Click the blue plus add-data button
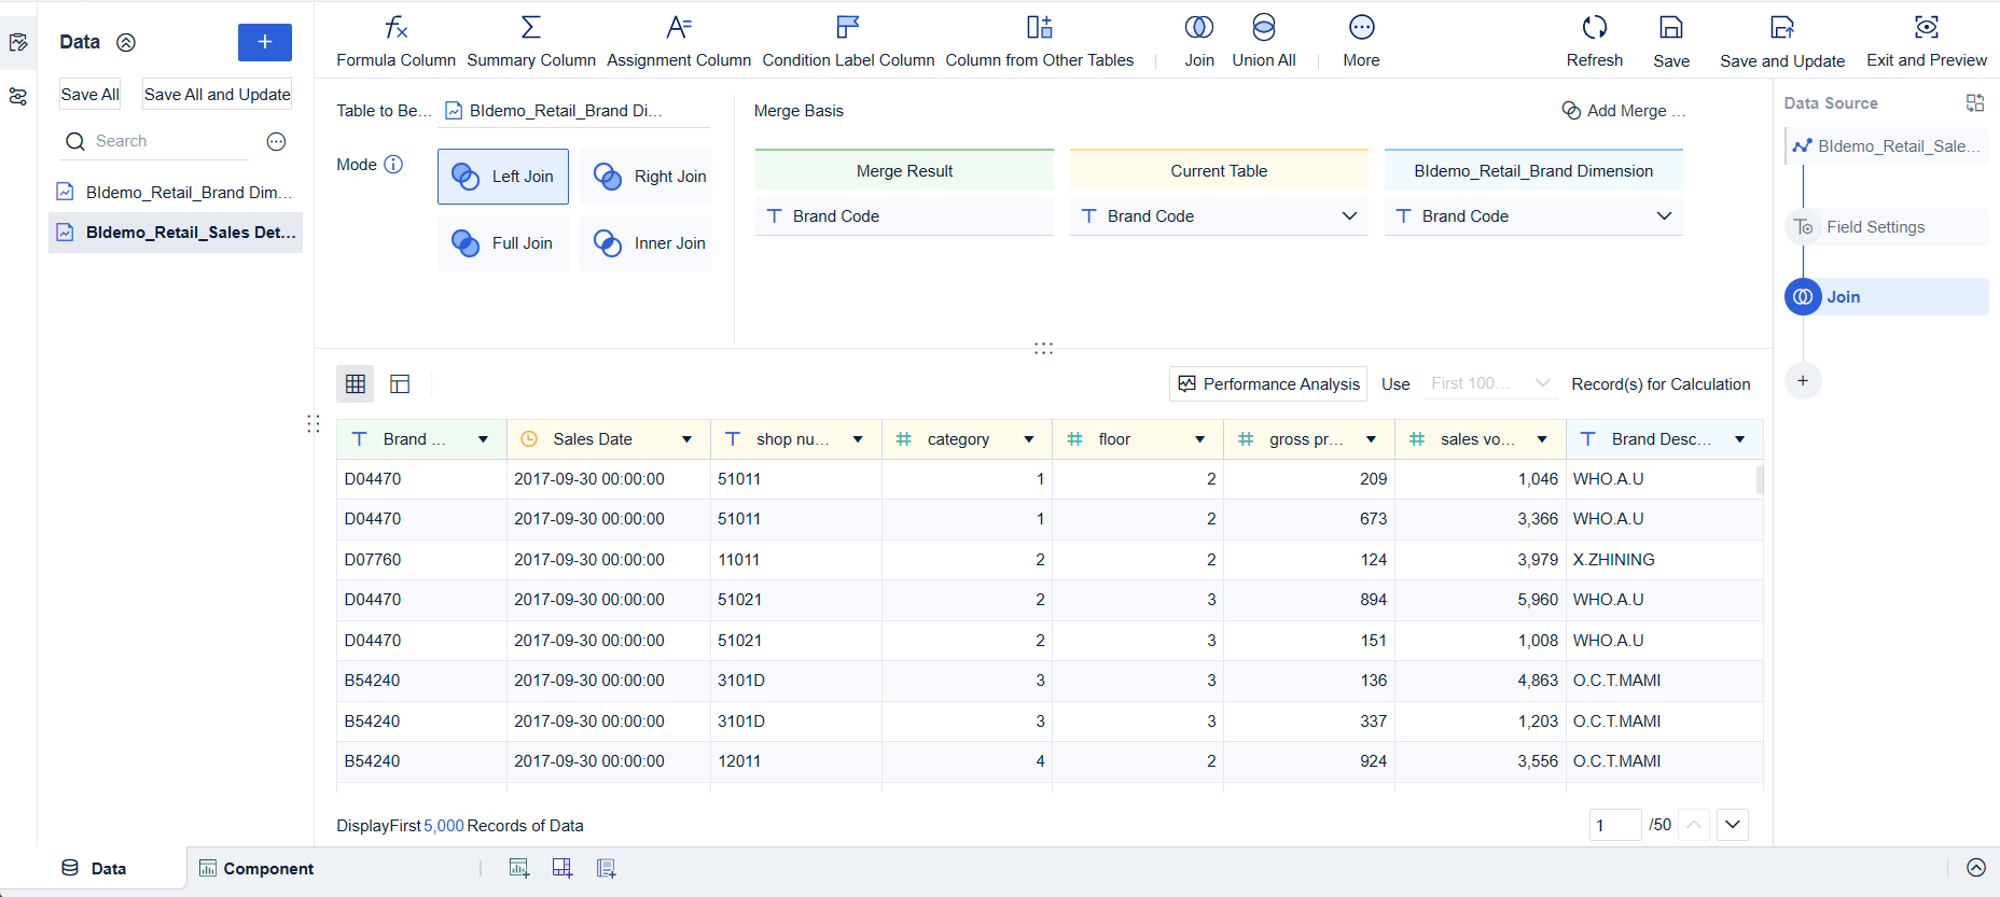The image size is (2000, 897). pyautogui.click(x=264, y=42)
